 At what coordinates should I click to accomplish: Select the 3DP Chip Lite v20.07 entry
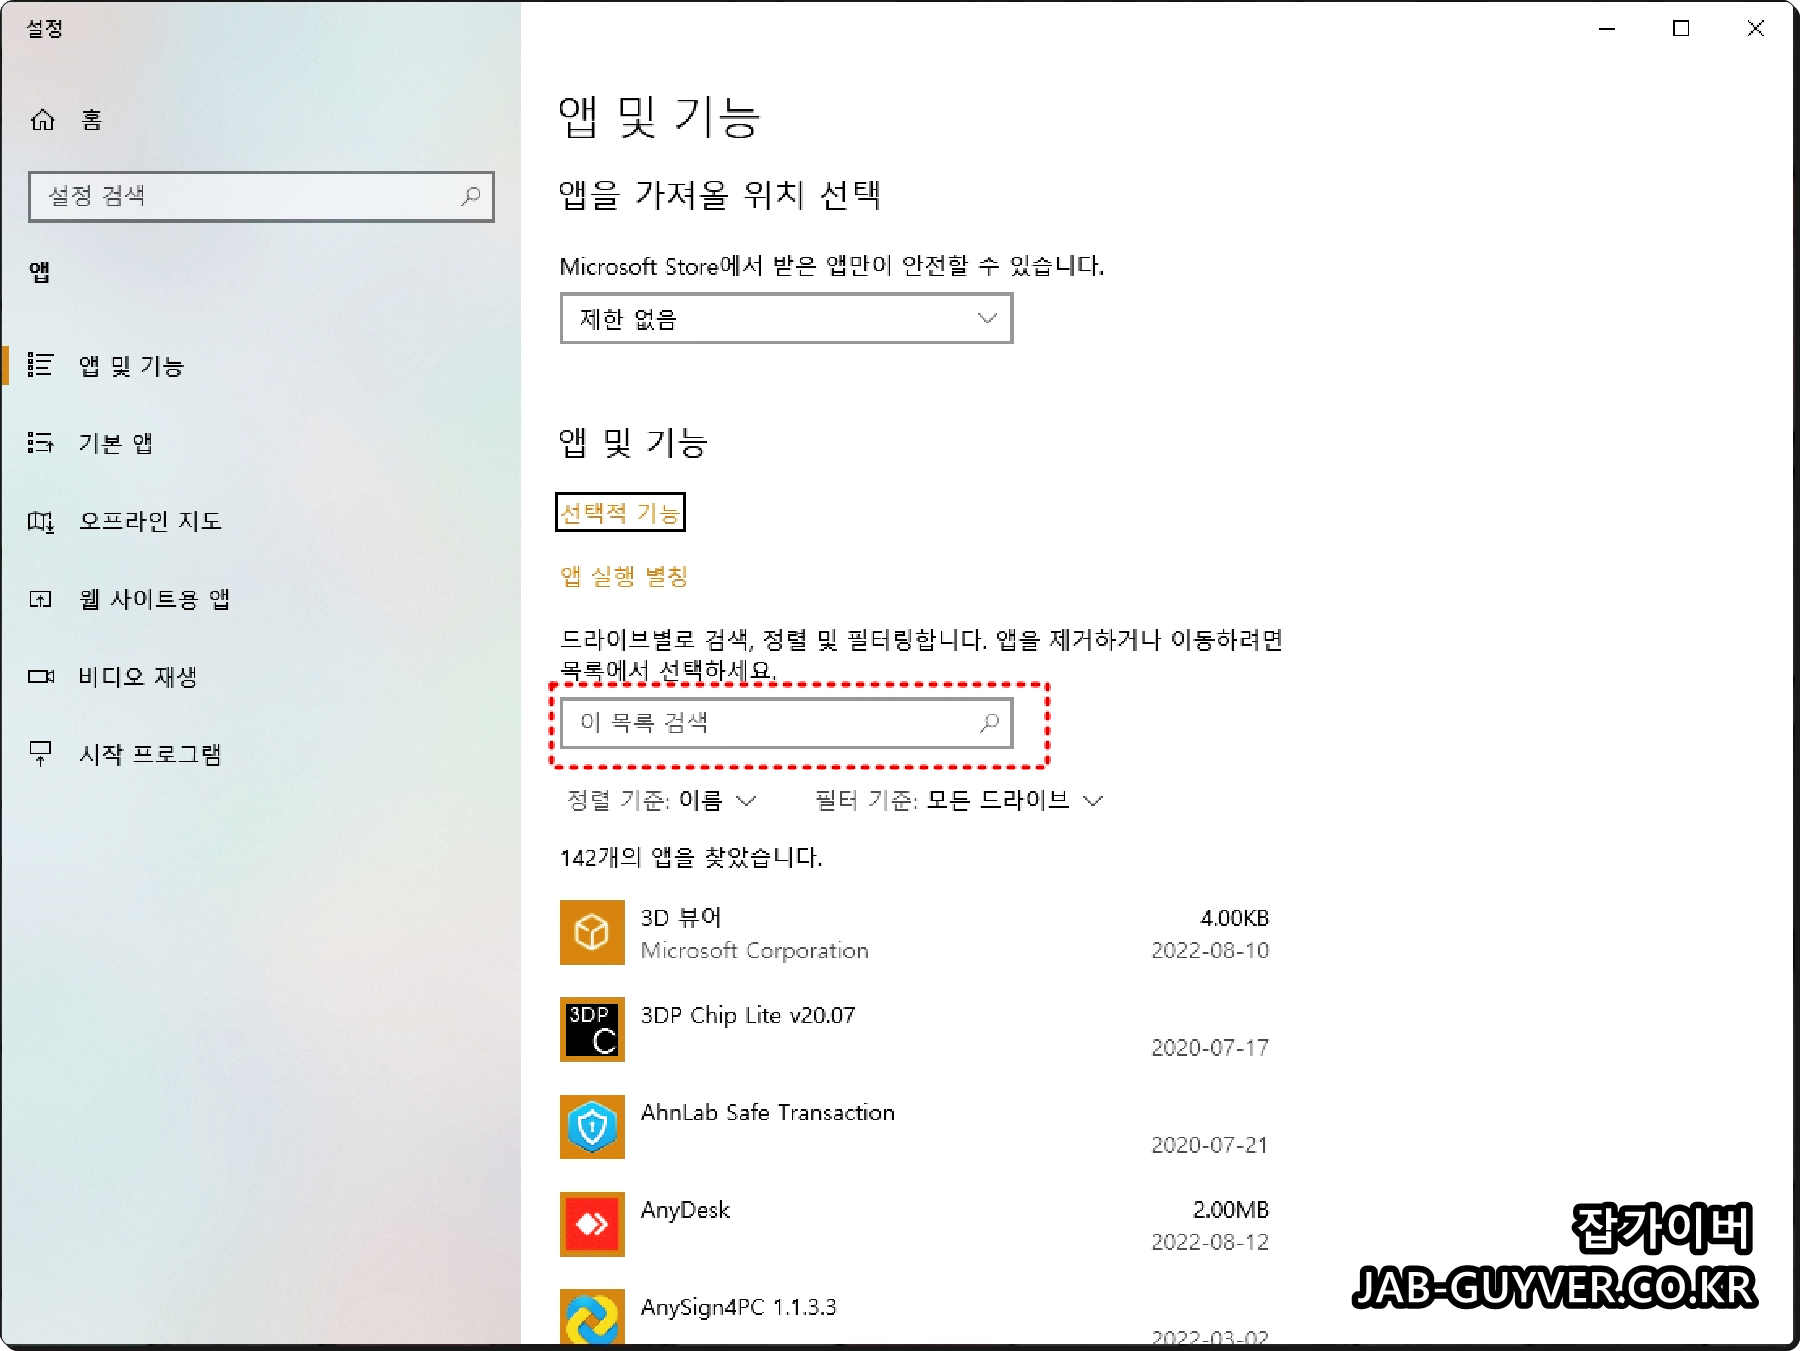tap(748, 1015)
